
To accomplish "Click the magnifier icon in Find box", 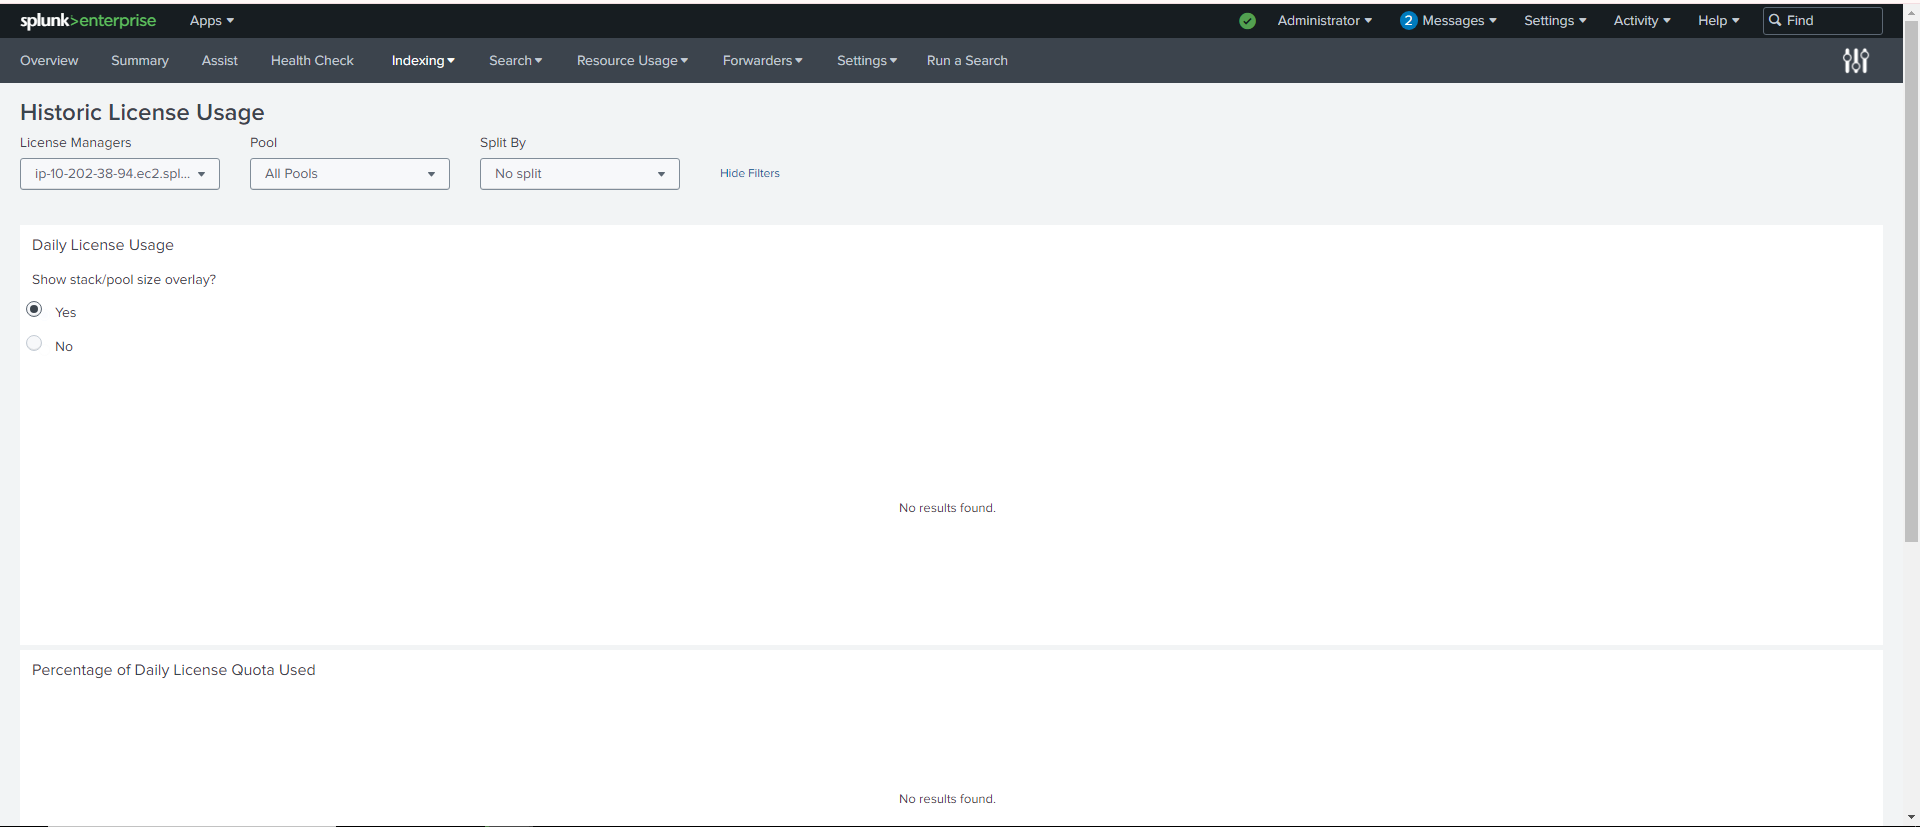I will click(1775, 20).
